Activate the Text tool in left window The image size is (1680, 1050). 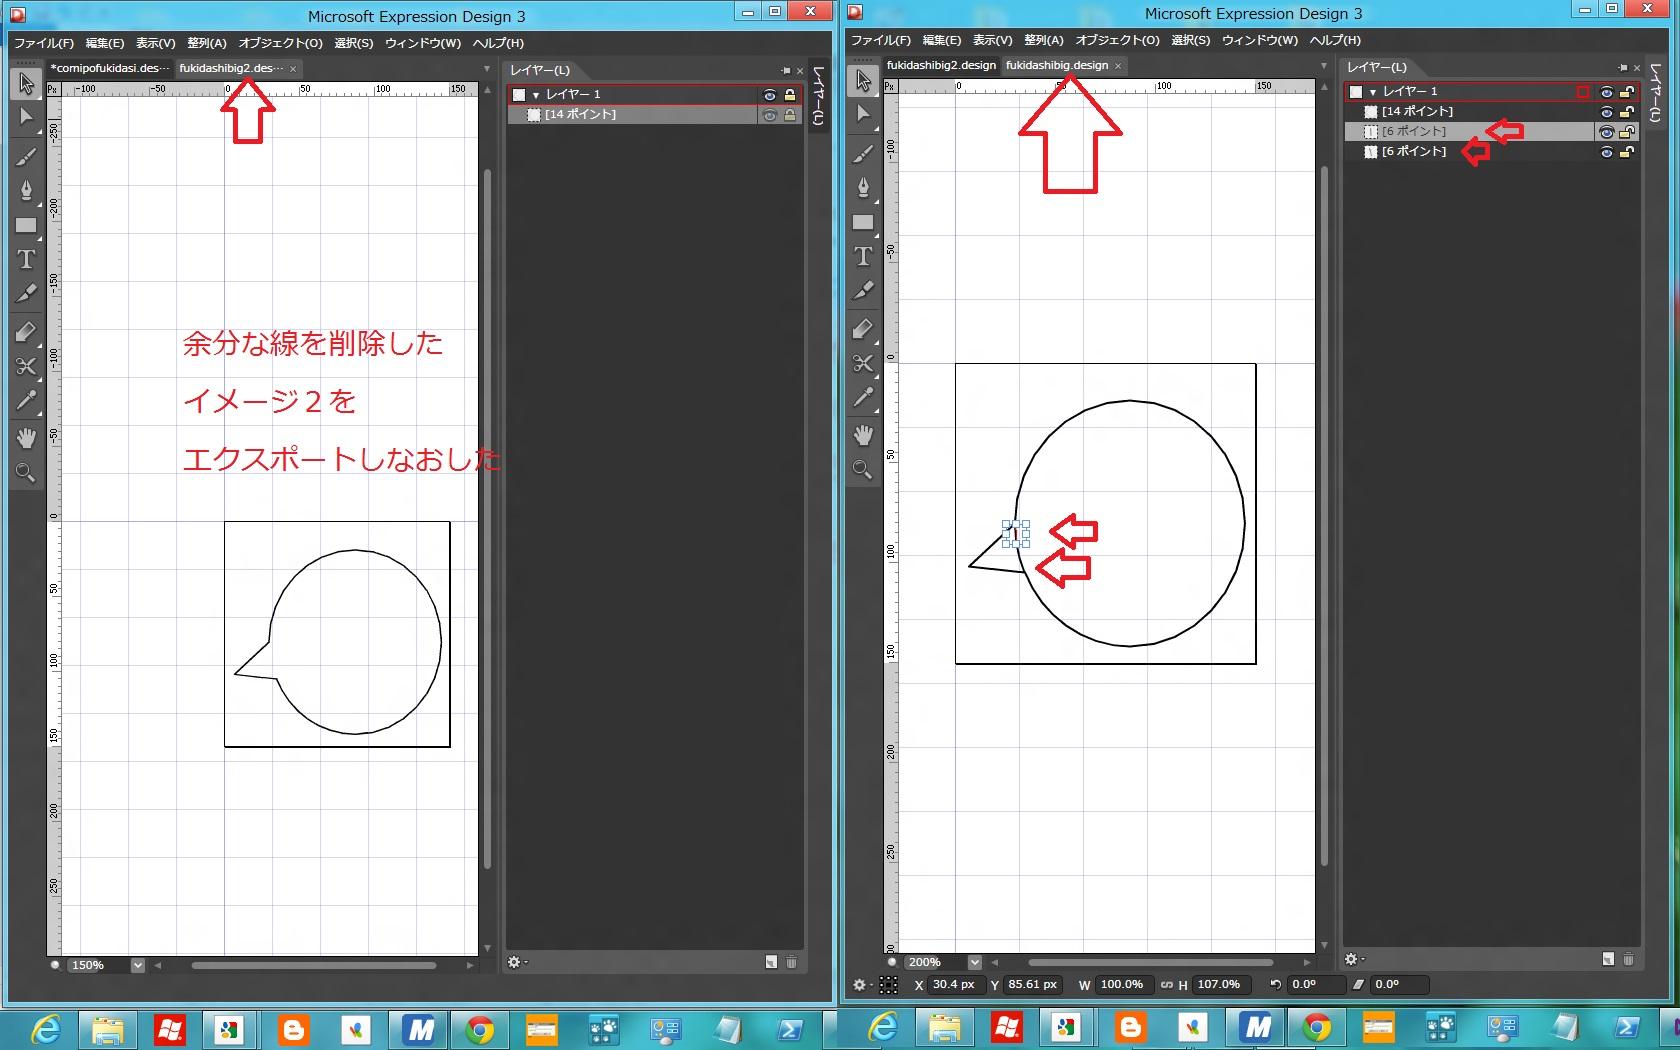coord(26,260)
